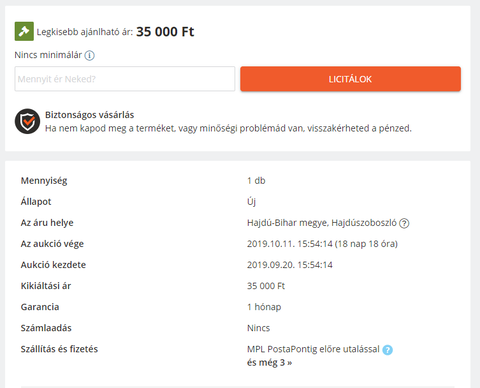Screen dimensions: 480x388
Task: Click the orange LICITÁLOK button
Action: (x=350, y=79)
